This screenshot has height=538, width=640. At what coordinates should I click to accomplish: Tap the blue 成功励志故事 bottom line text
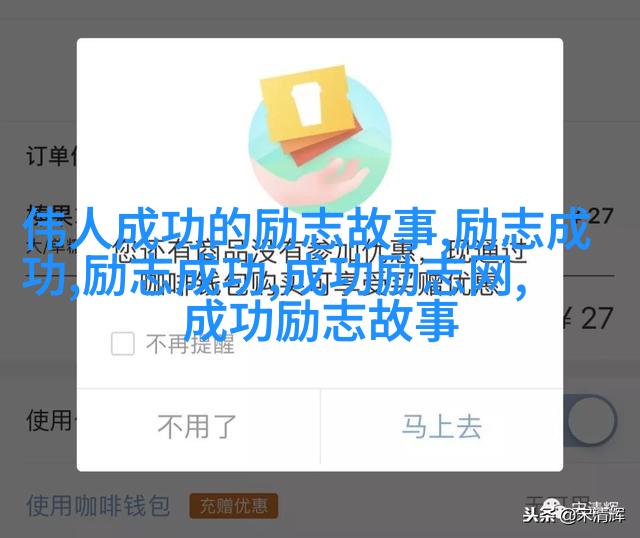click(321, 321)
